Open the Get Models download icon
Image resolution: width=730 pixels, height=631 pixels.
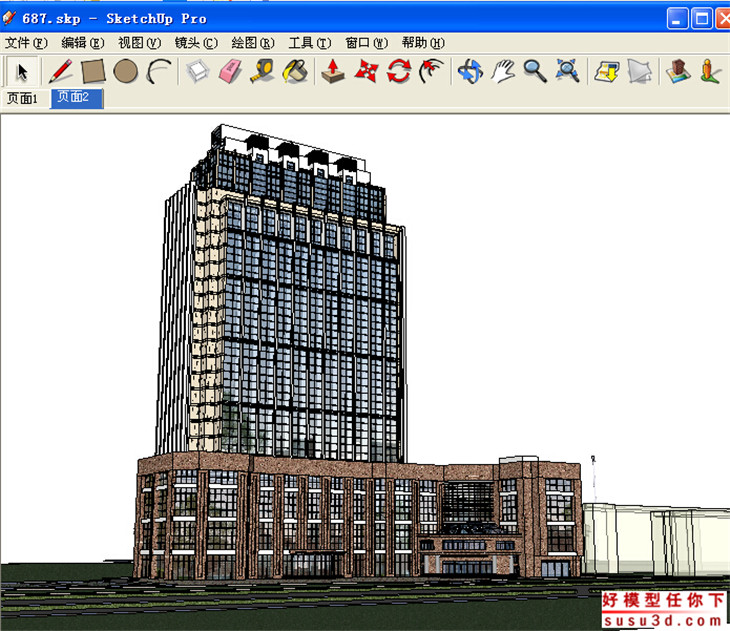[x=607, y=71]
